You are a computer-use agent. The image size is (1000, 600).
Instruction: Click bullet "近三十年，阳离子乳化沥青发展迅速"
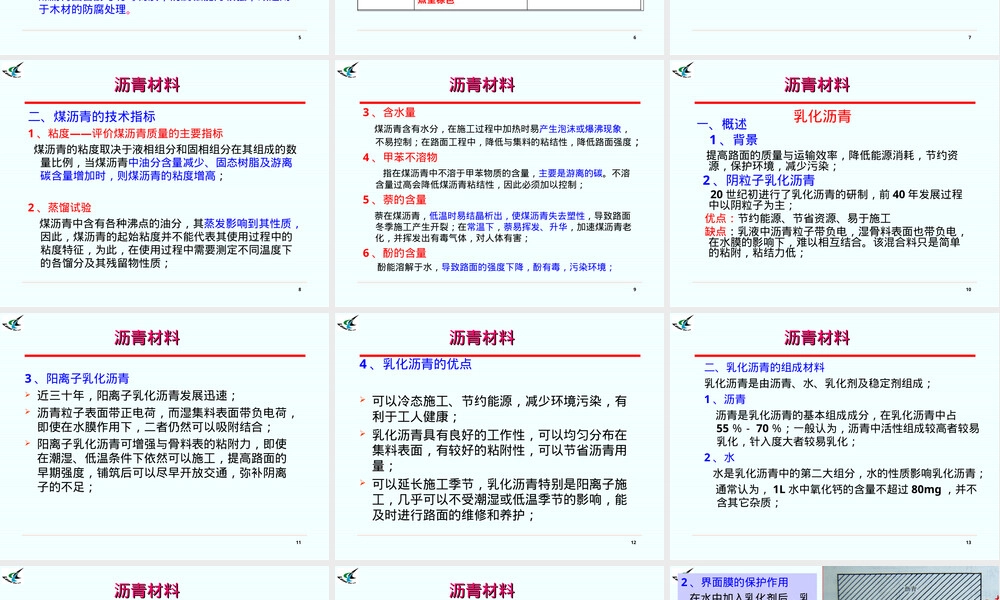click(x=137, y=395)
